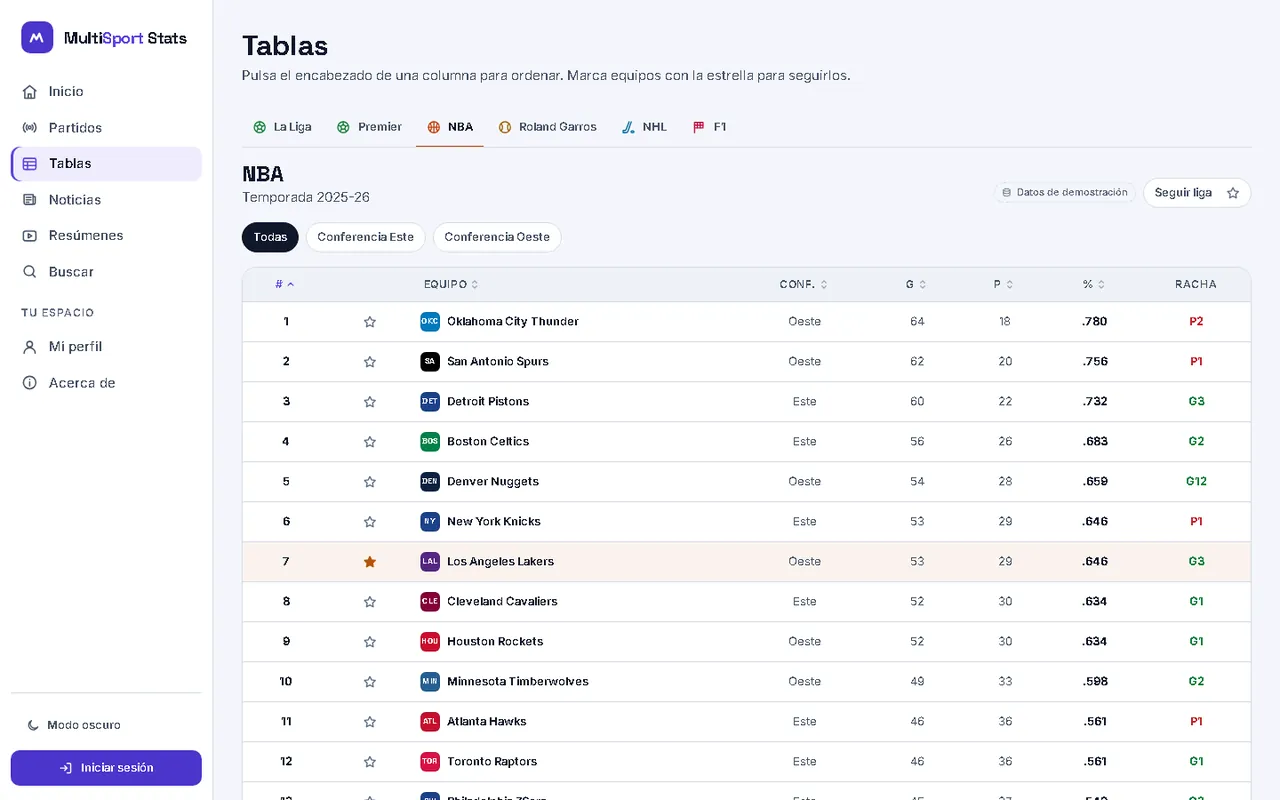Viewport: 1280px width, 800px height.
Task: Click the MIN Timberwolves team badge
Action: tap(430, 682)
